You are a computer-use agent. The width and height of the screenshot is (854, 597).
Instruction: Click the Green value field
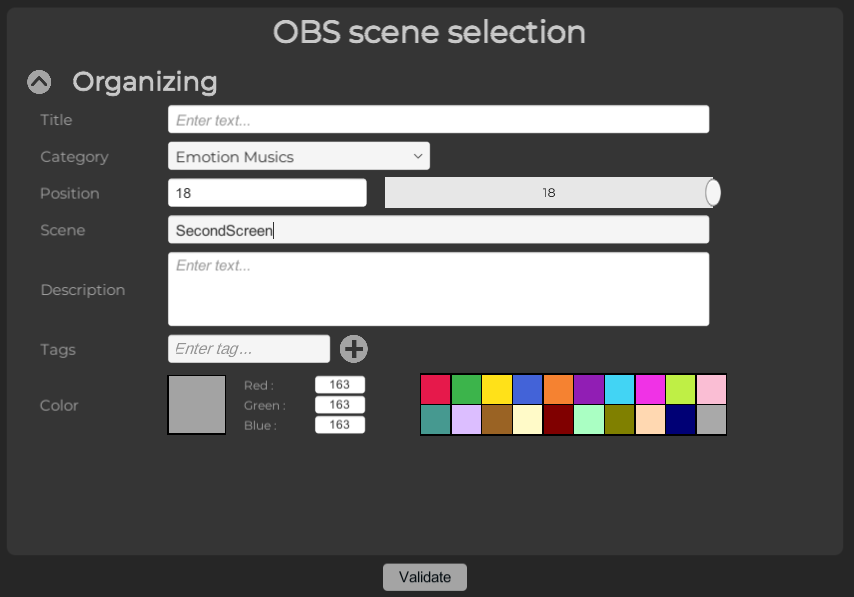(x=340, y=405)
